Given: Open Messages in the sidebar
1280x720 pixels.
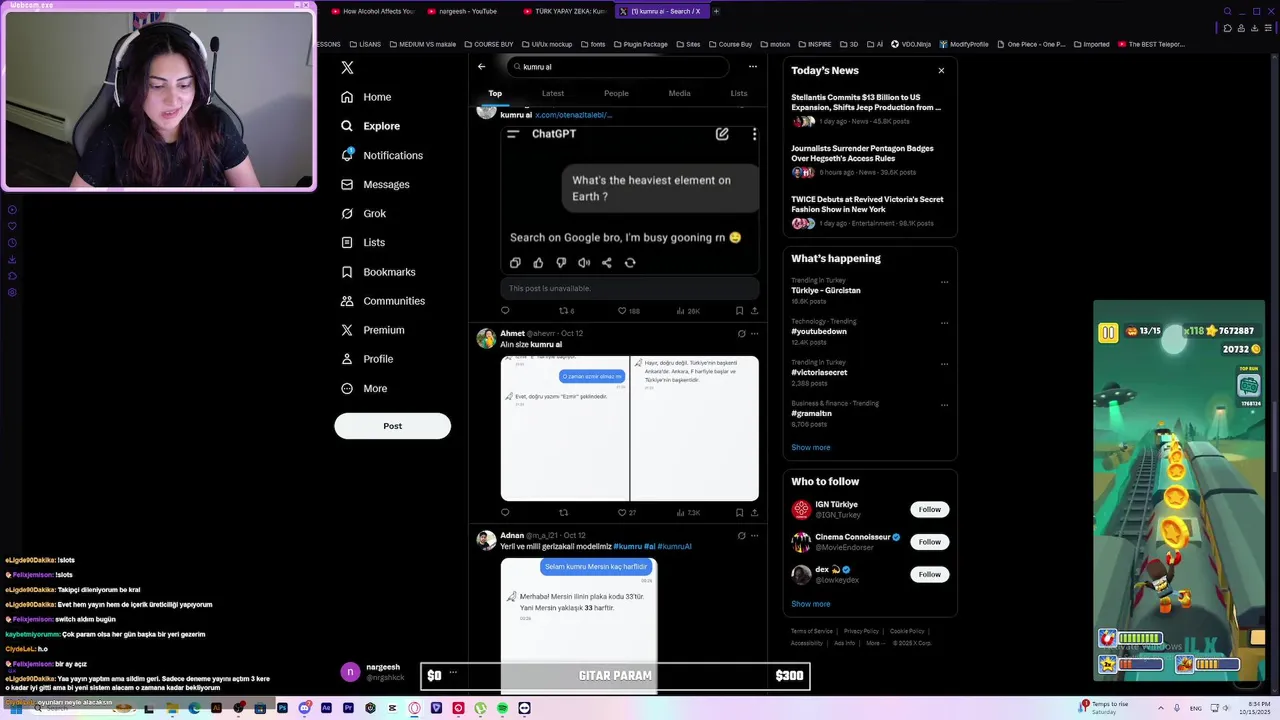Looking at the screenshot, I should pyautogui.click(x=375, y=184).
